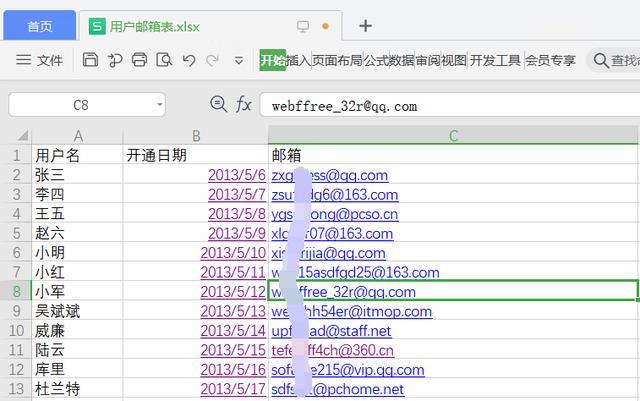Click the cell containing 小军
The width and height of the screenshot is (640, 401).
coord(78,291)
